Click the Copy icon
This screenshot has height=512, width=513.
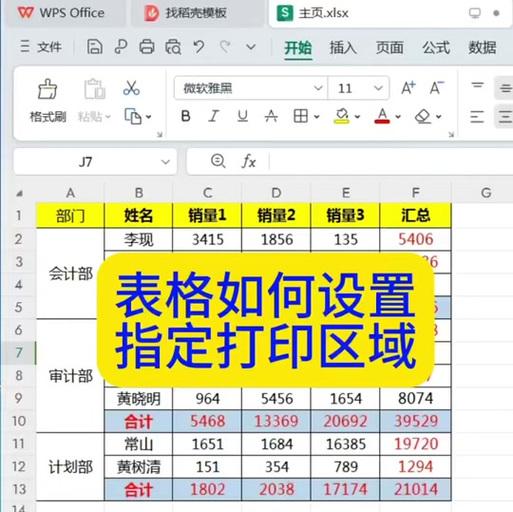tap(133, 116)
